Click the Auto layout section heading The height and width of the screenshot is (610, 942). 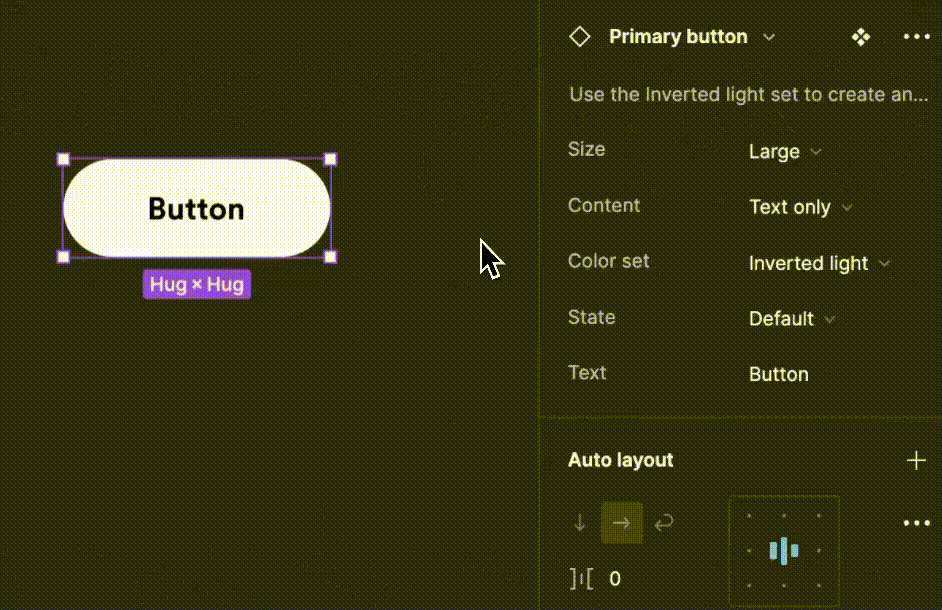(x=621, y=460)
